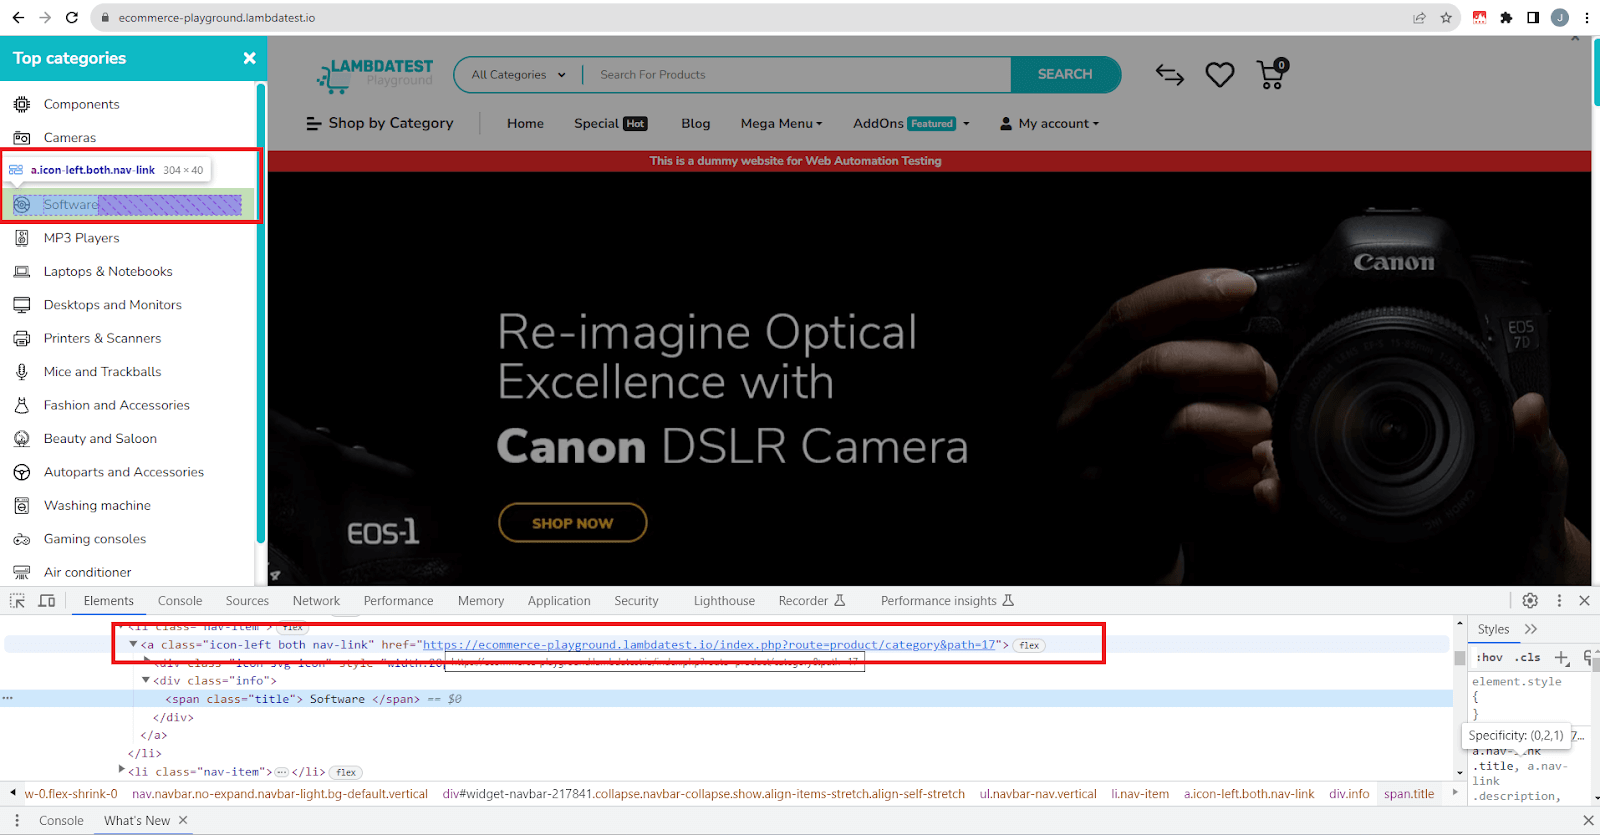The width and height of the screenshot is (1600, 835).
Task: Click the Search For Products field
Action: click(x=797, y=75)
